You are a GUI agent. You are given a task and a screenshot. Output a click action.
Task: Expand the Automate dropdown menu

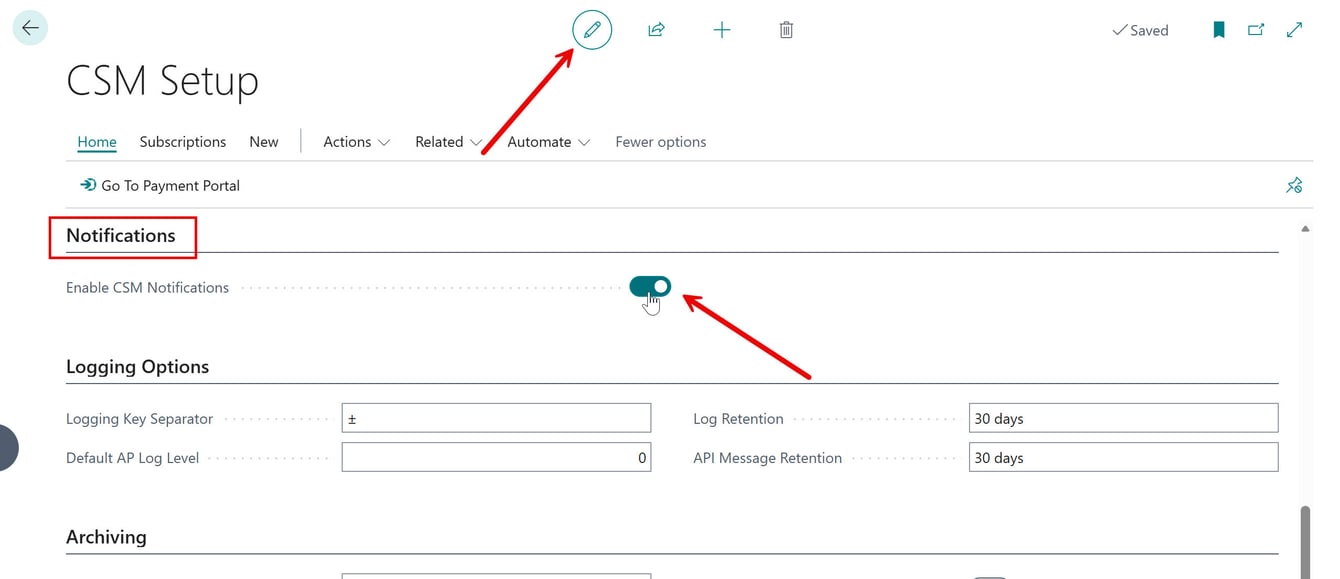click(x=549, y=142)
